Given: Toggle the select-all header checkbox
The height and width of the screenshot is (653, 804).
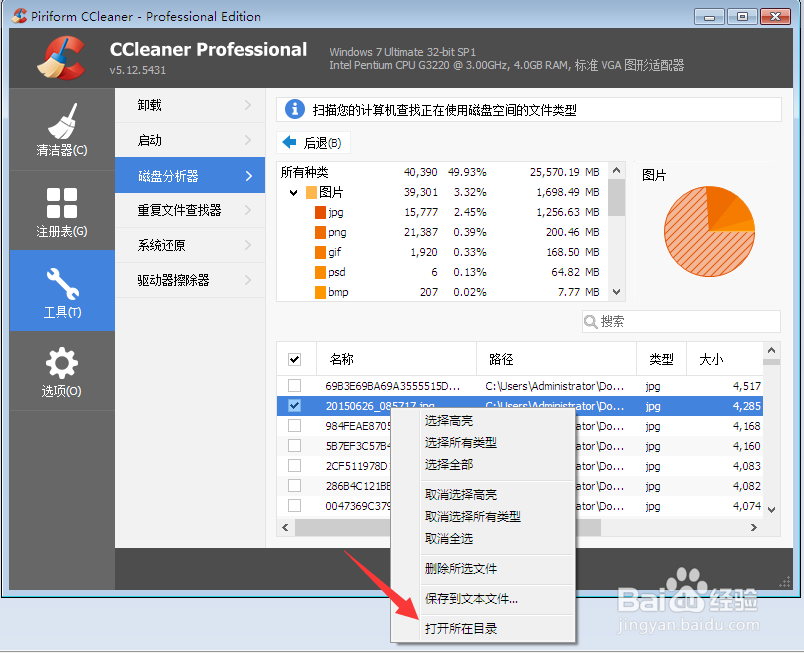Looking at the screenshot, I should click(x=294, y=359).
